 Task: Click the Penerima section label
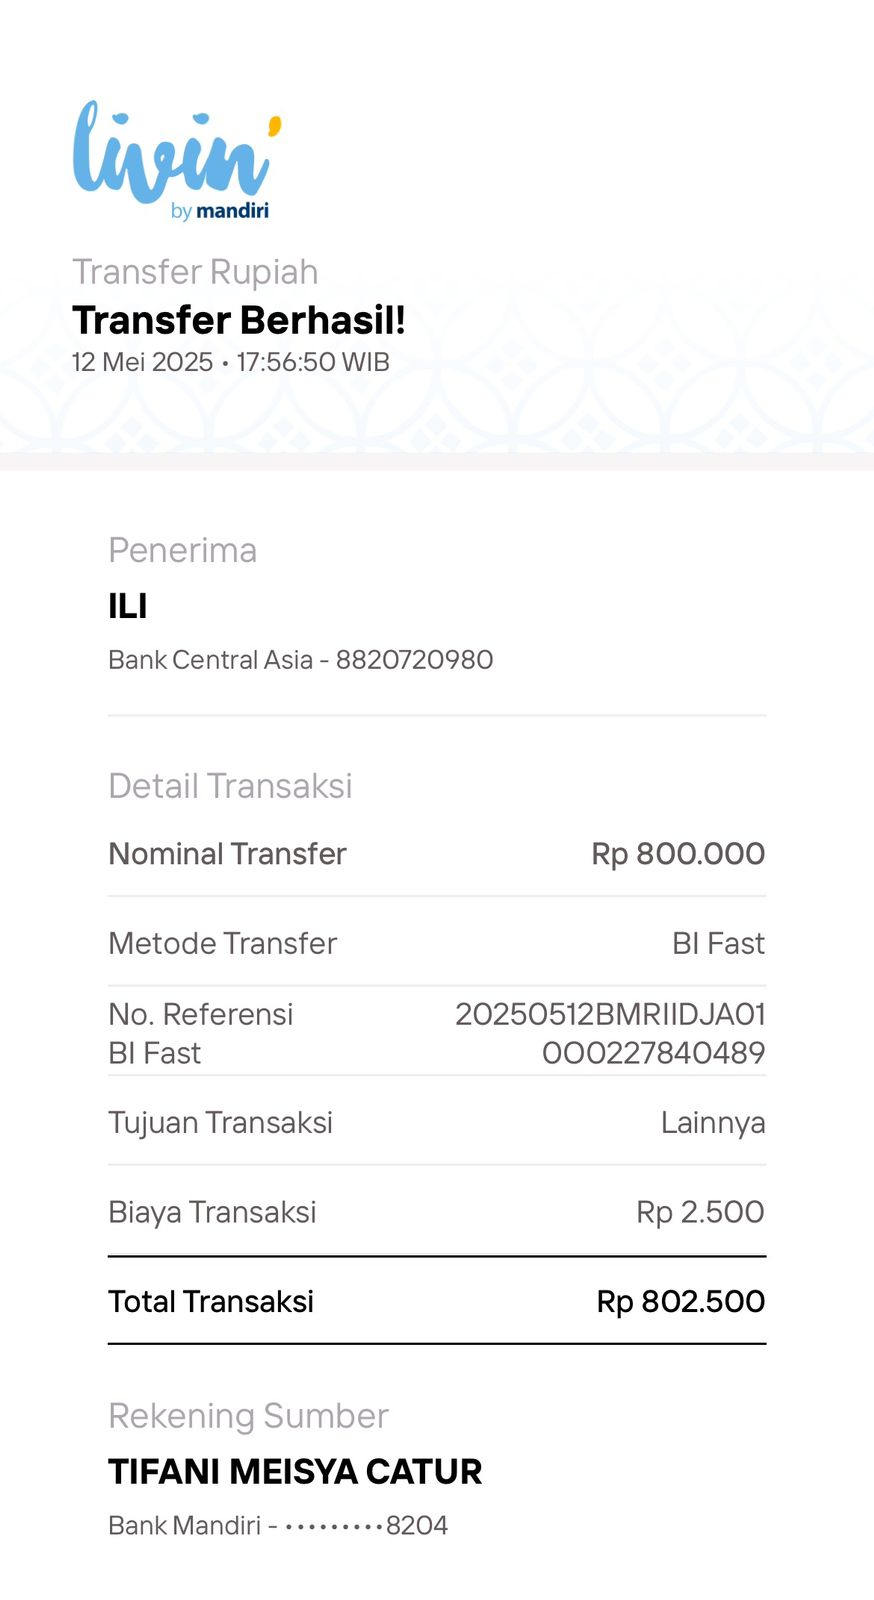tap(182, 550)
